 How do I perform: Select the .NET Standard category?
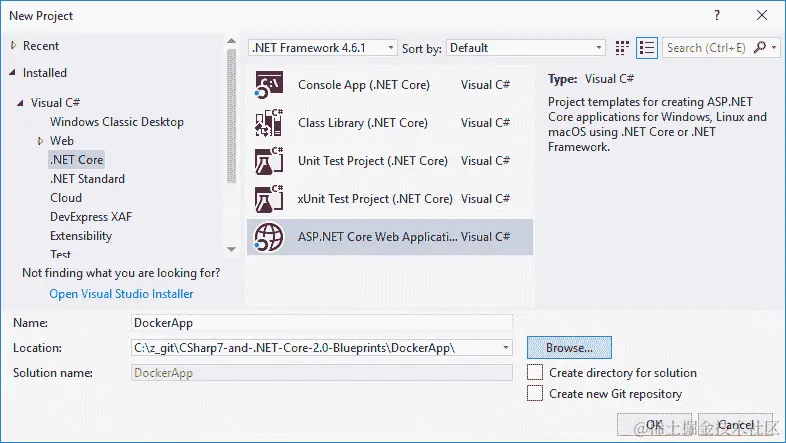point(87,179)
